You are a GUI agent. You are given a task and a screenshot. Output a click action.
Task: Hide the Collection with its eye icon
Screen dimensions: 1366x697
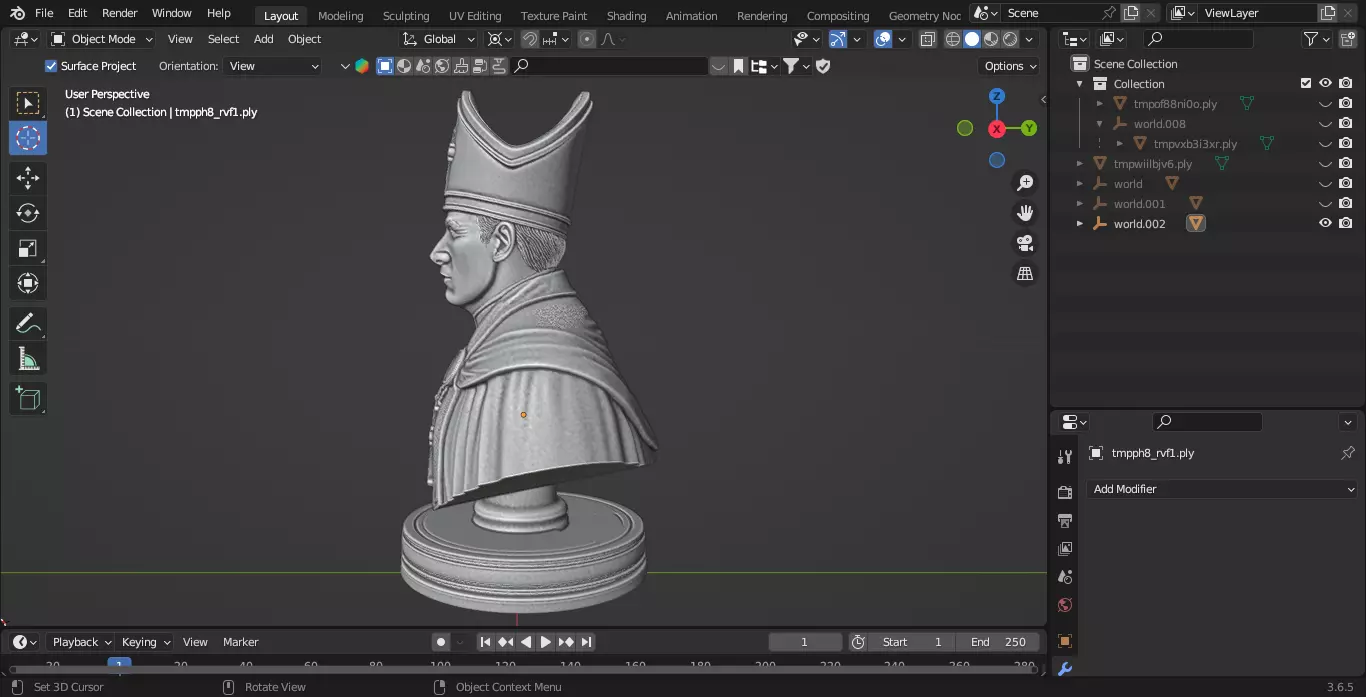[1325, 84]
